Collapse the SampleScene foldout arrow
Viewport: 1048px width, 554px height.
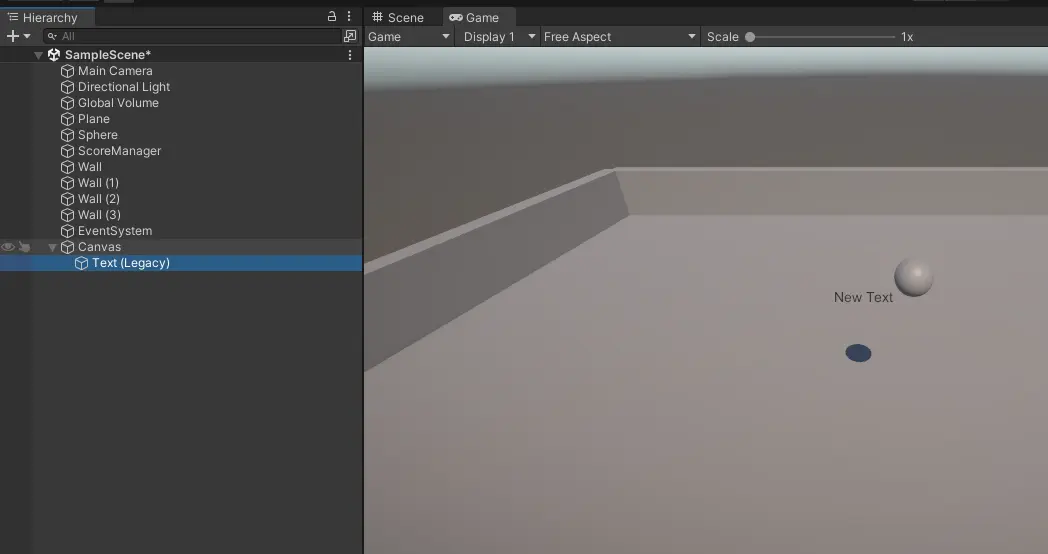tap(38, 55)
